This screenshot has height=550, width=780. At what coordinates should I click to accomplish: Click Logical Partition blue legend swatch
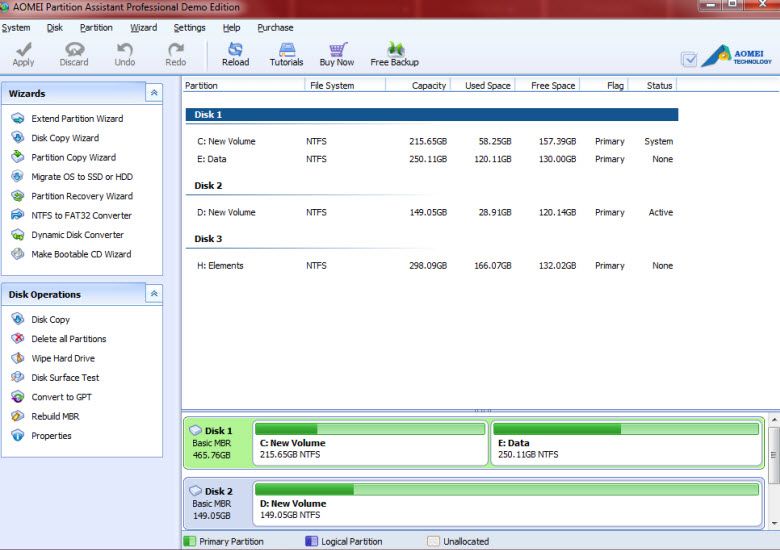(x=311, y=541)
